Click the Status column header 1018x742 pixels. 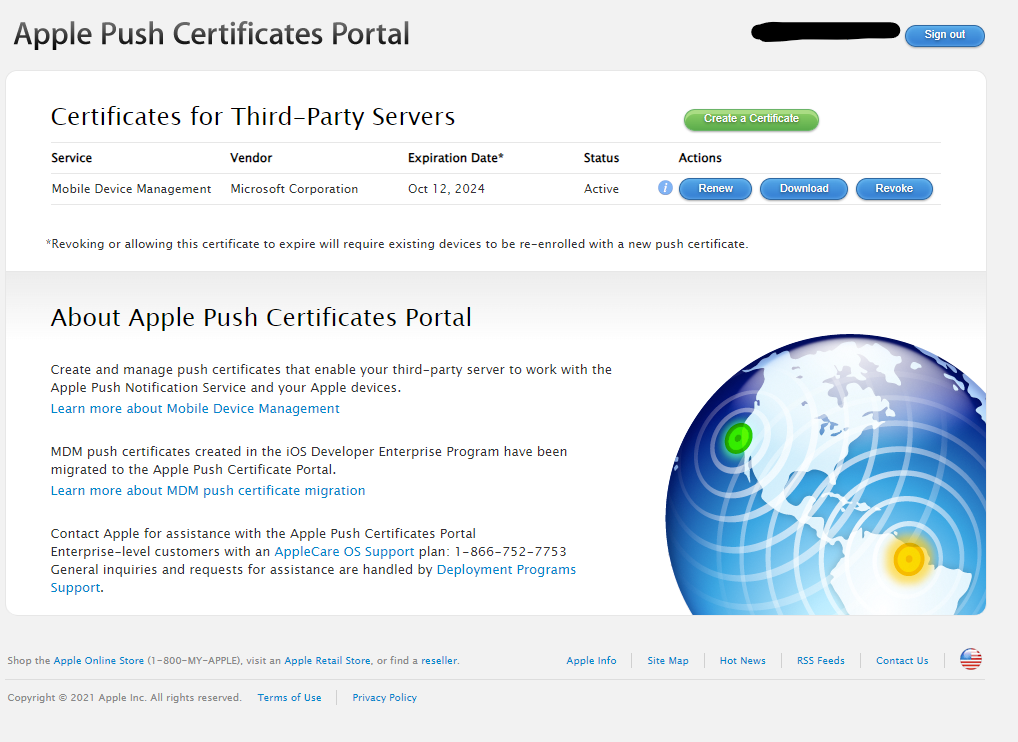pyautogui.click(x=601, y=158)
